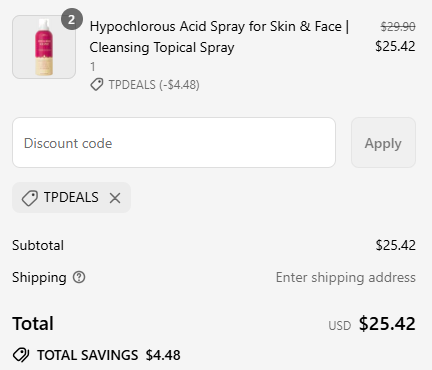Click the strikethrough $29.90 original price
432x370 pixels.
click(x=398, y=27)
